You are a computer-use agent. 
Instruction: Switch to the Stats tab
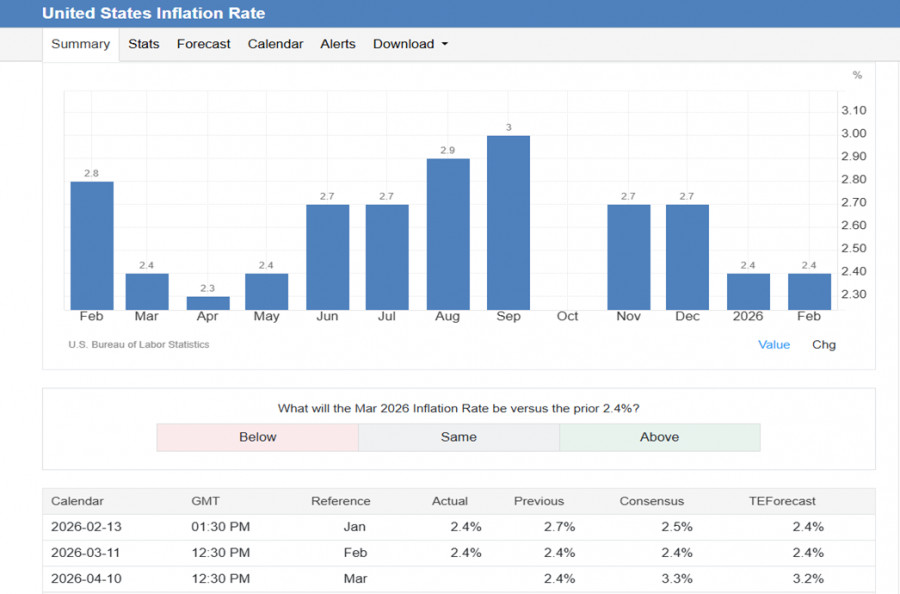[x=143, y=44]
